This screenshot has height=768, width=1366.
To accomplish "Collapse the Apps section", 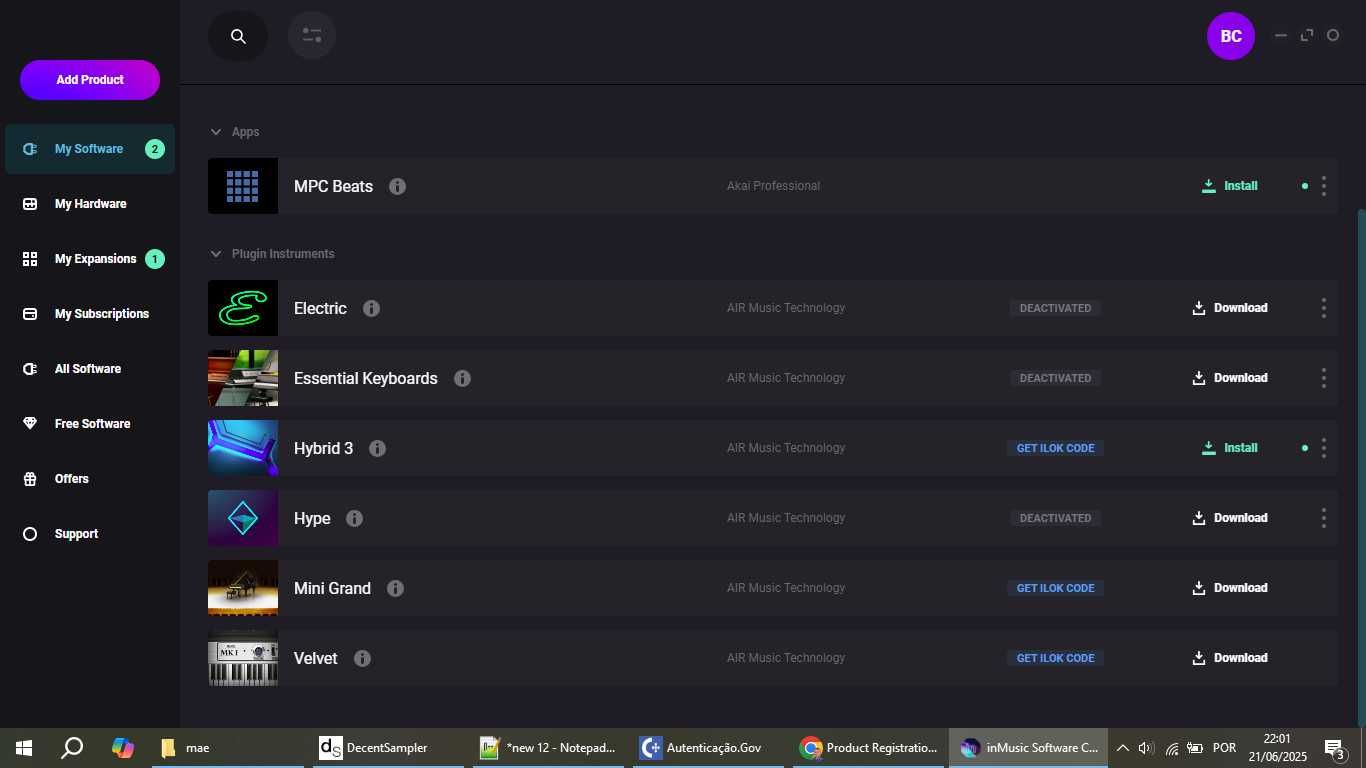I will click(x=215, y=132).
